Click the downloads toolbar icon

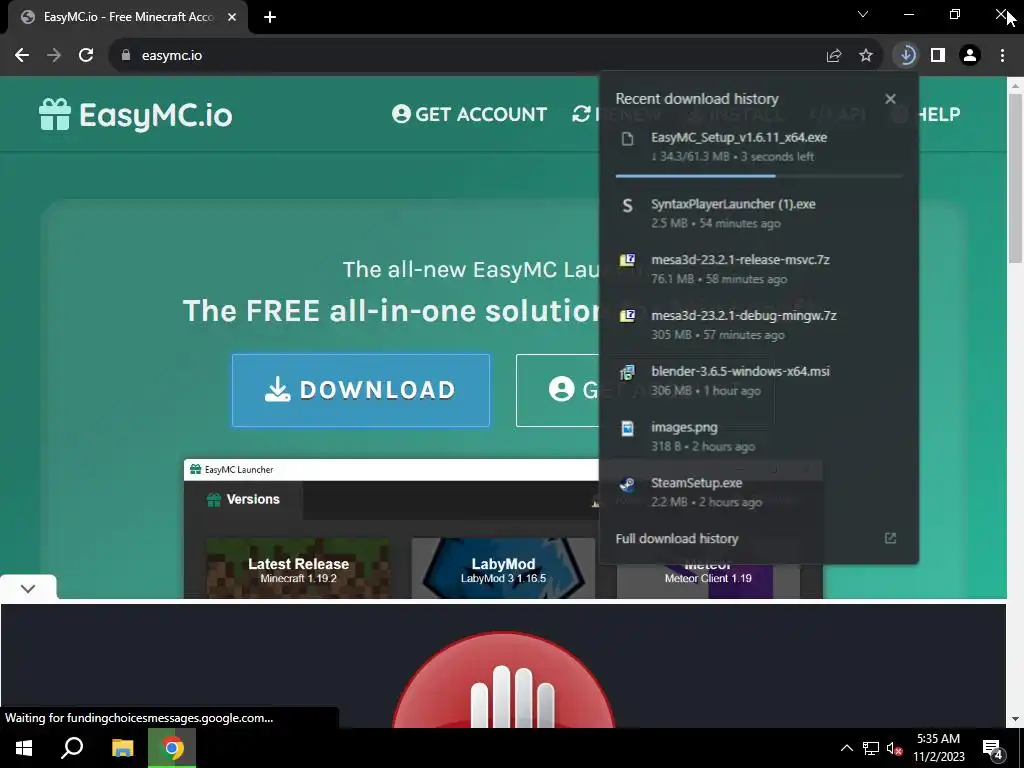point(906,56)
